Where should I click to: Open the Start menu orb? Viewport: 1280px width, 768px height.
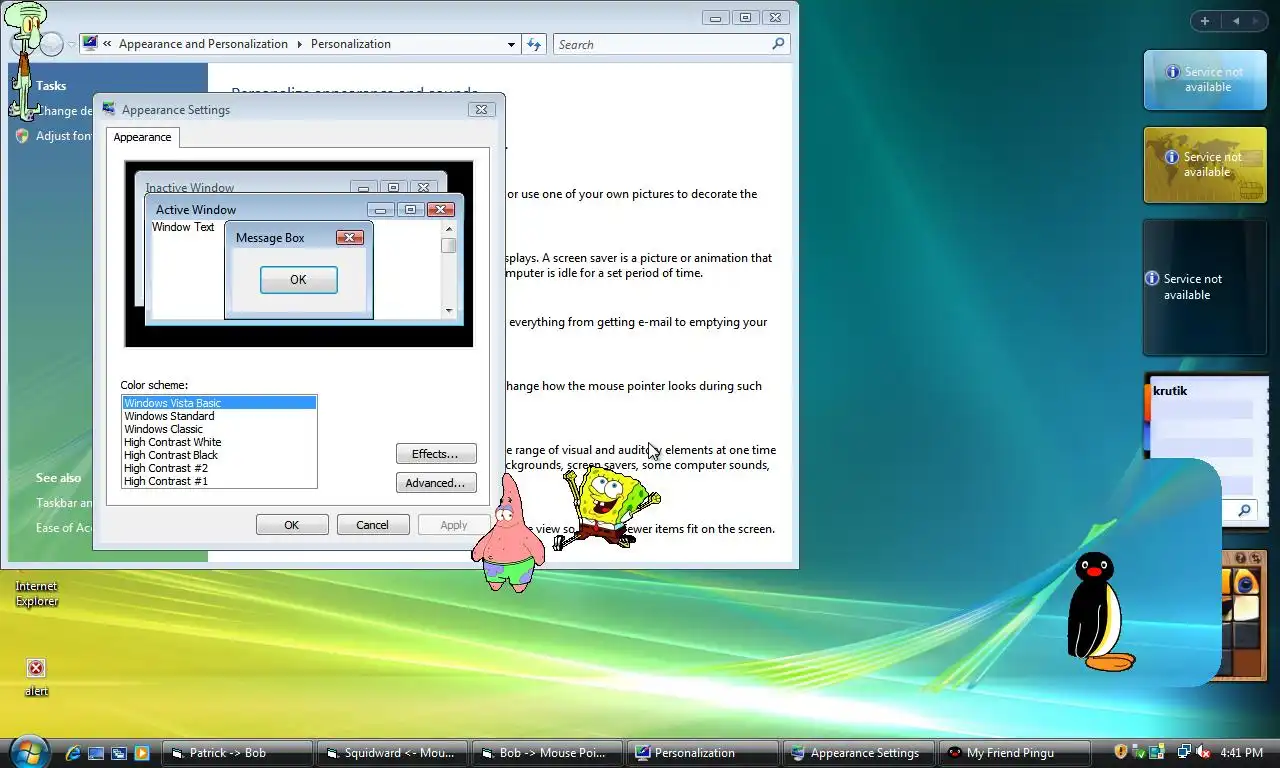pos(28,751)
